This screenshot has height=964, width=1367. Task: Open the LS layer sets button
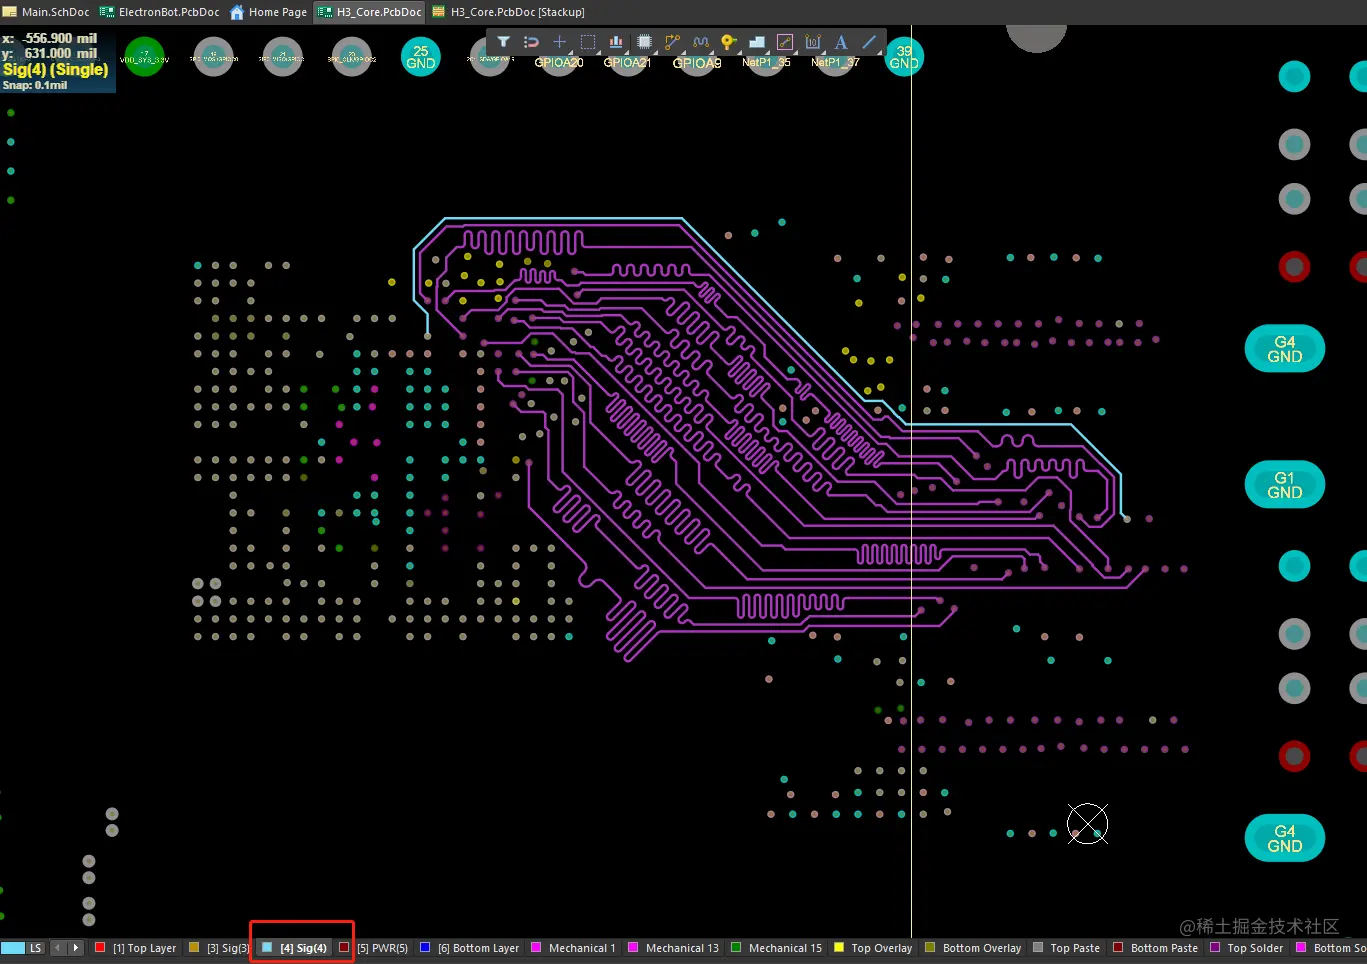[x=36, y=948]
